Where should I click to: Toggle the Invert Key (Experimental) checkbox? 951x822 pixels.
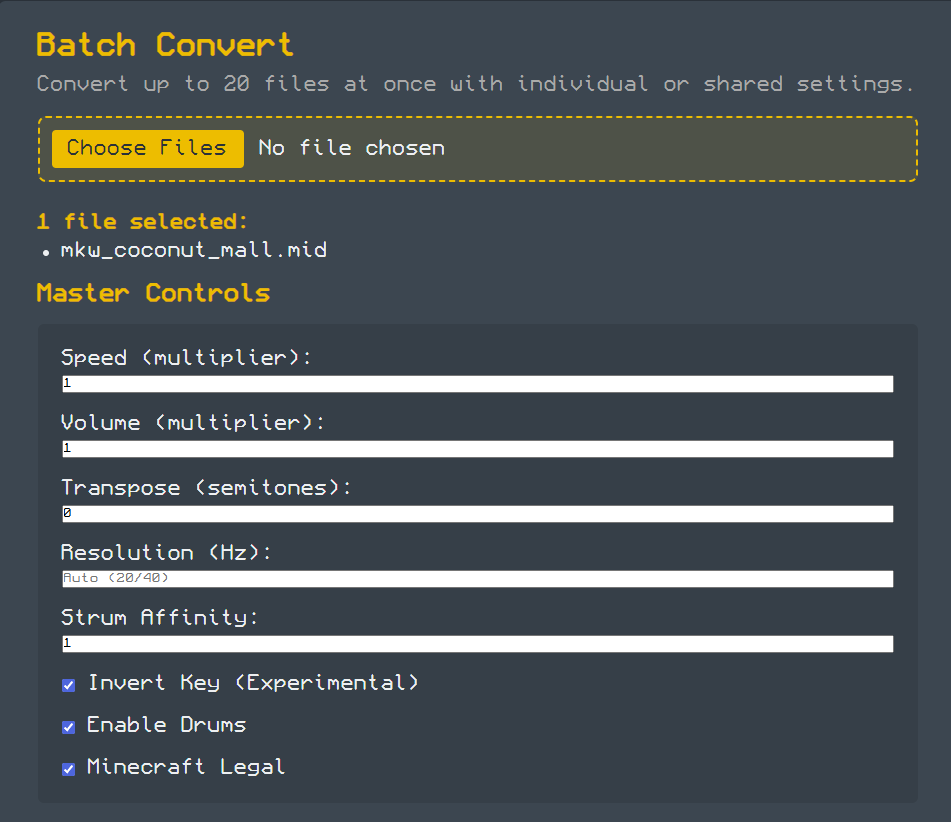(x=68, y=685)
